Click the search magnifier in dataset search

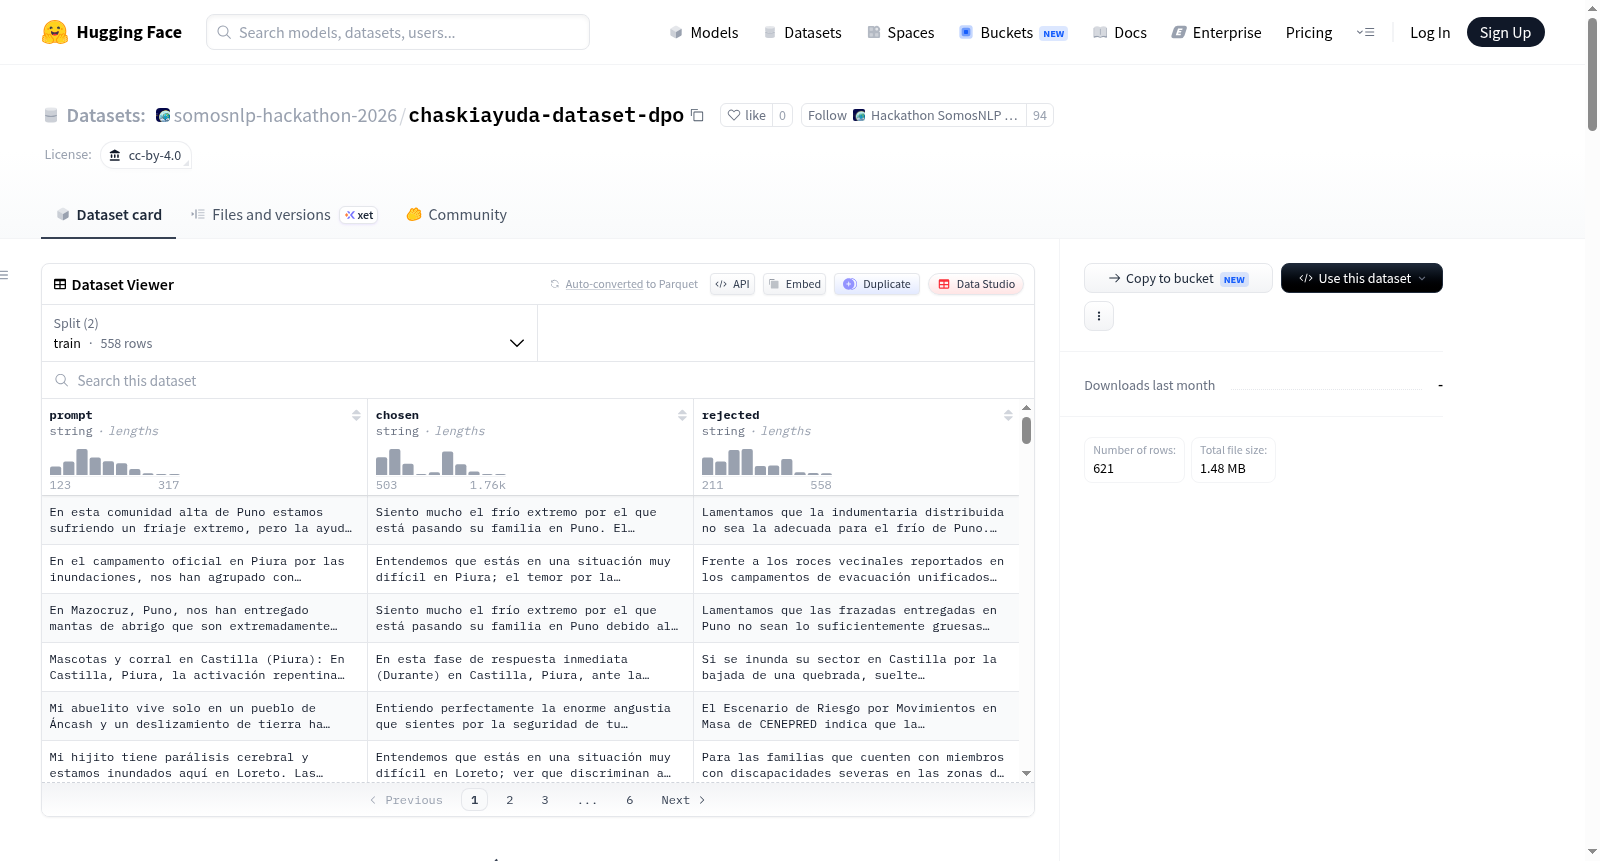tap(62, 381)
